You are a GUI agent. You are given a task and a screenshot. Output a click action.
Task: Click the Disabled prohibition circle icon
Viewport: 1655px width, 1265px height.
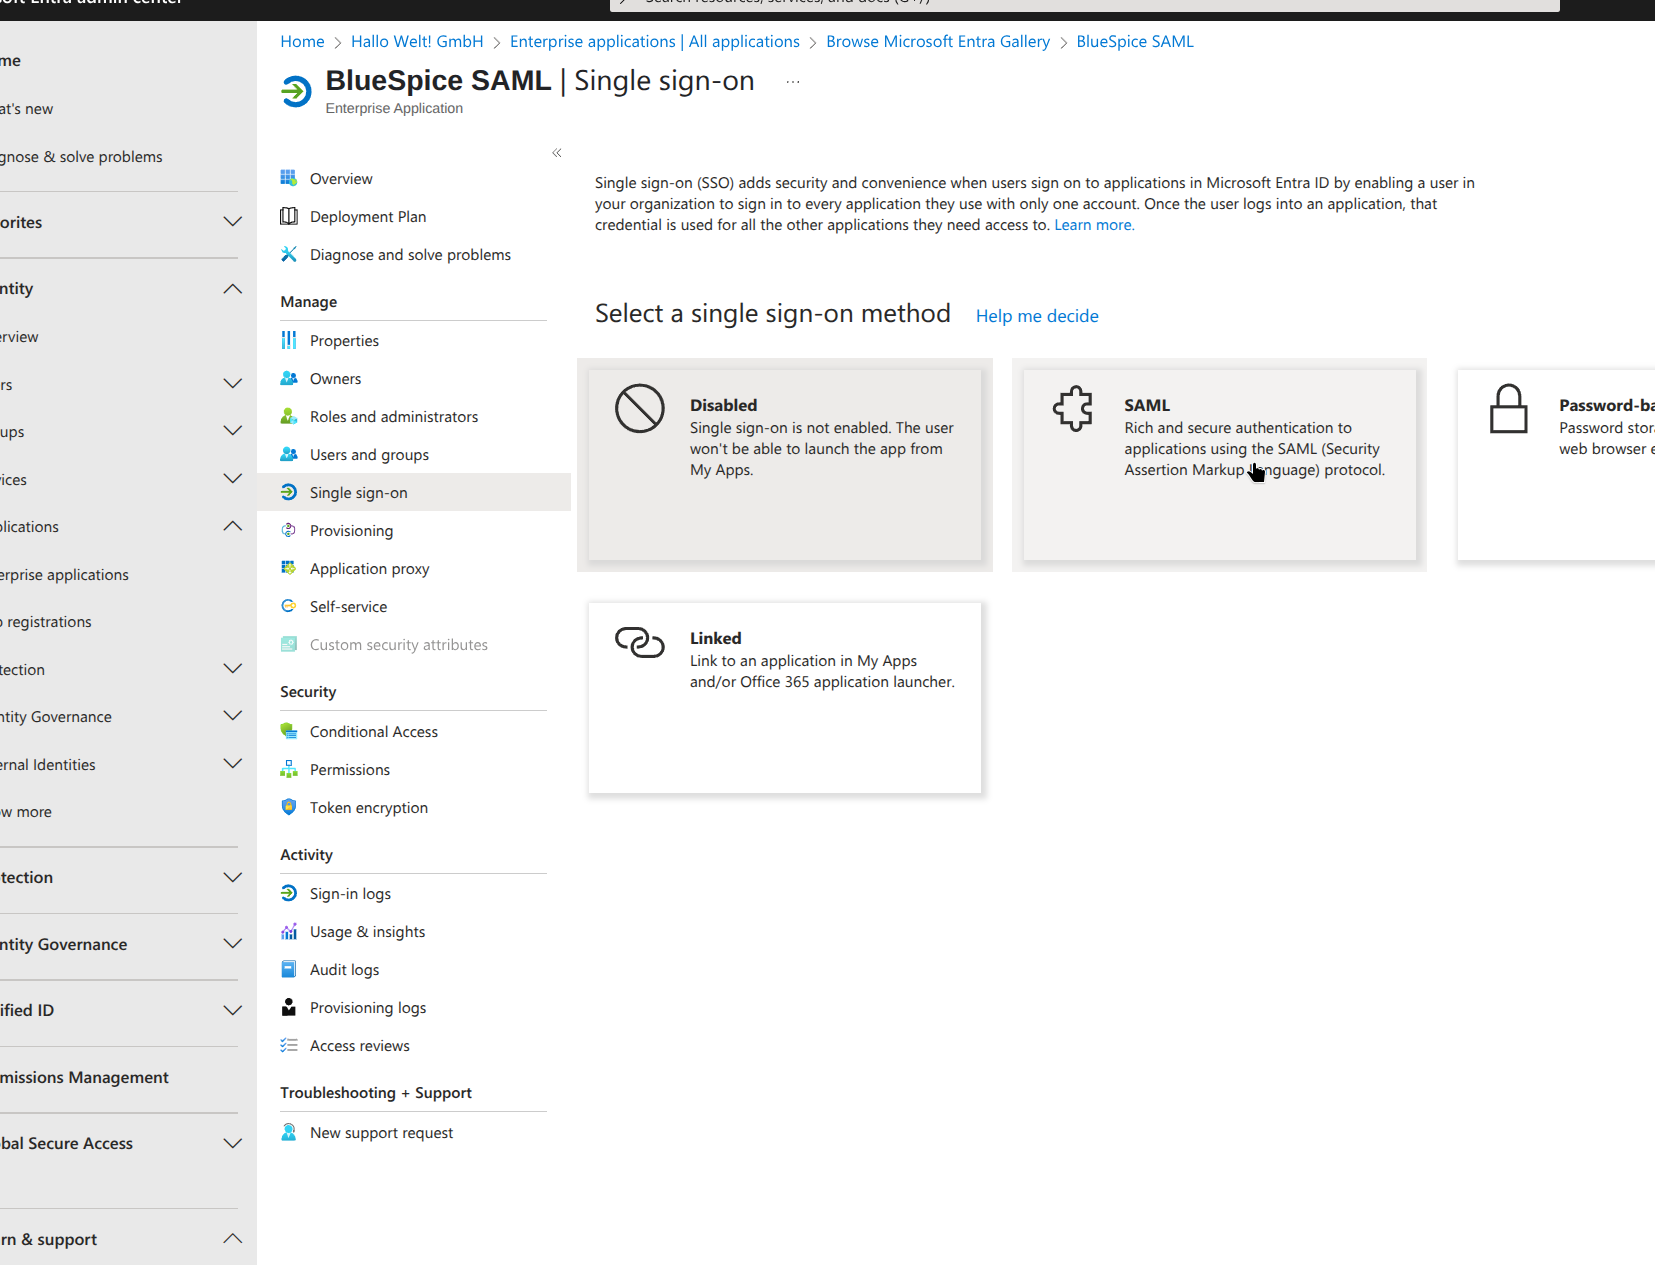pos(640,408)
